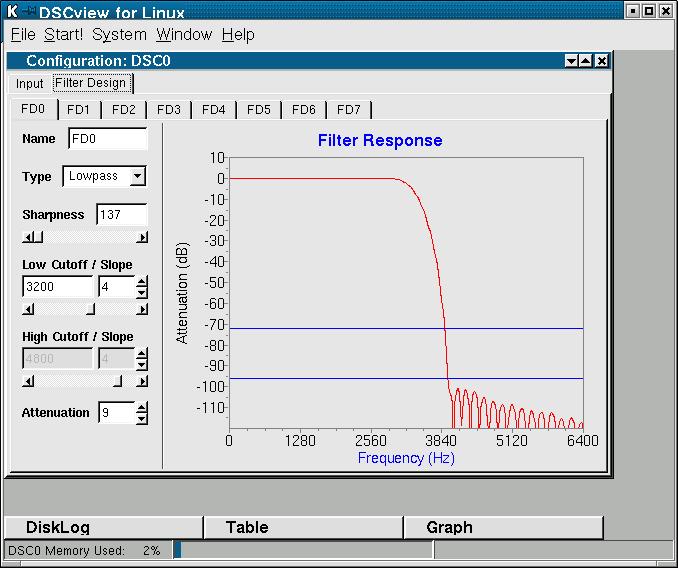
Task: Decrease the Low Cutoff slope with down arrow
Action: 142,293
